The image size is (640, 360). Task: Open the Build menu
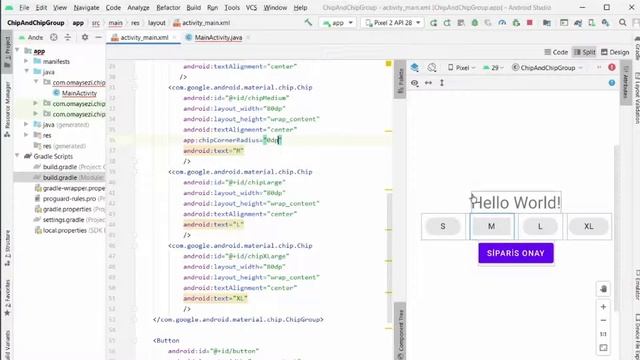[193, 7]
